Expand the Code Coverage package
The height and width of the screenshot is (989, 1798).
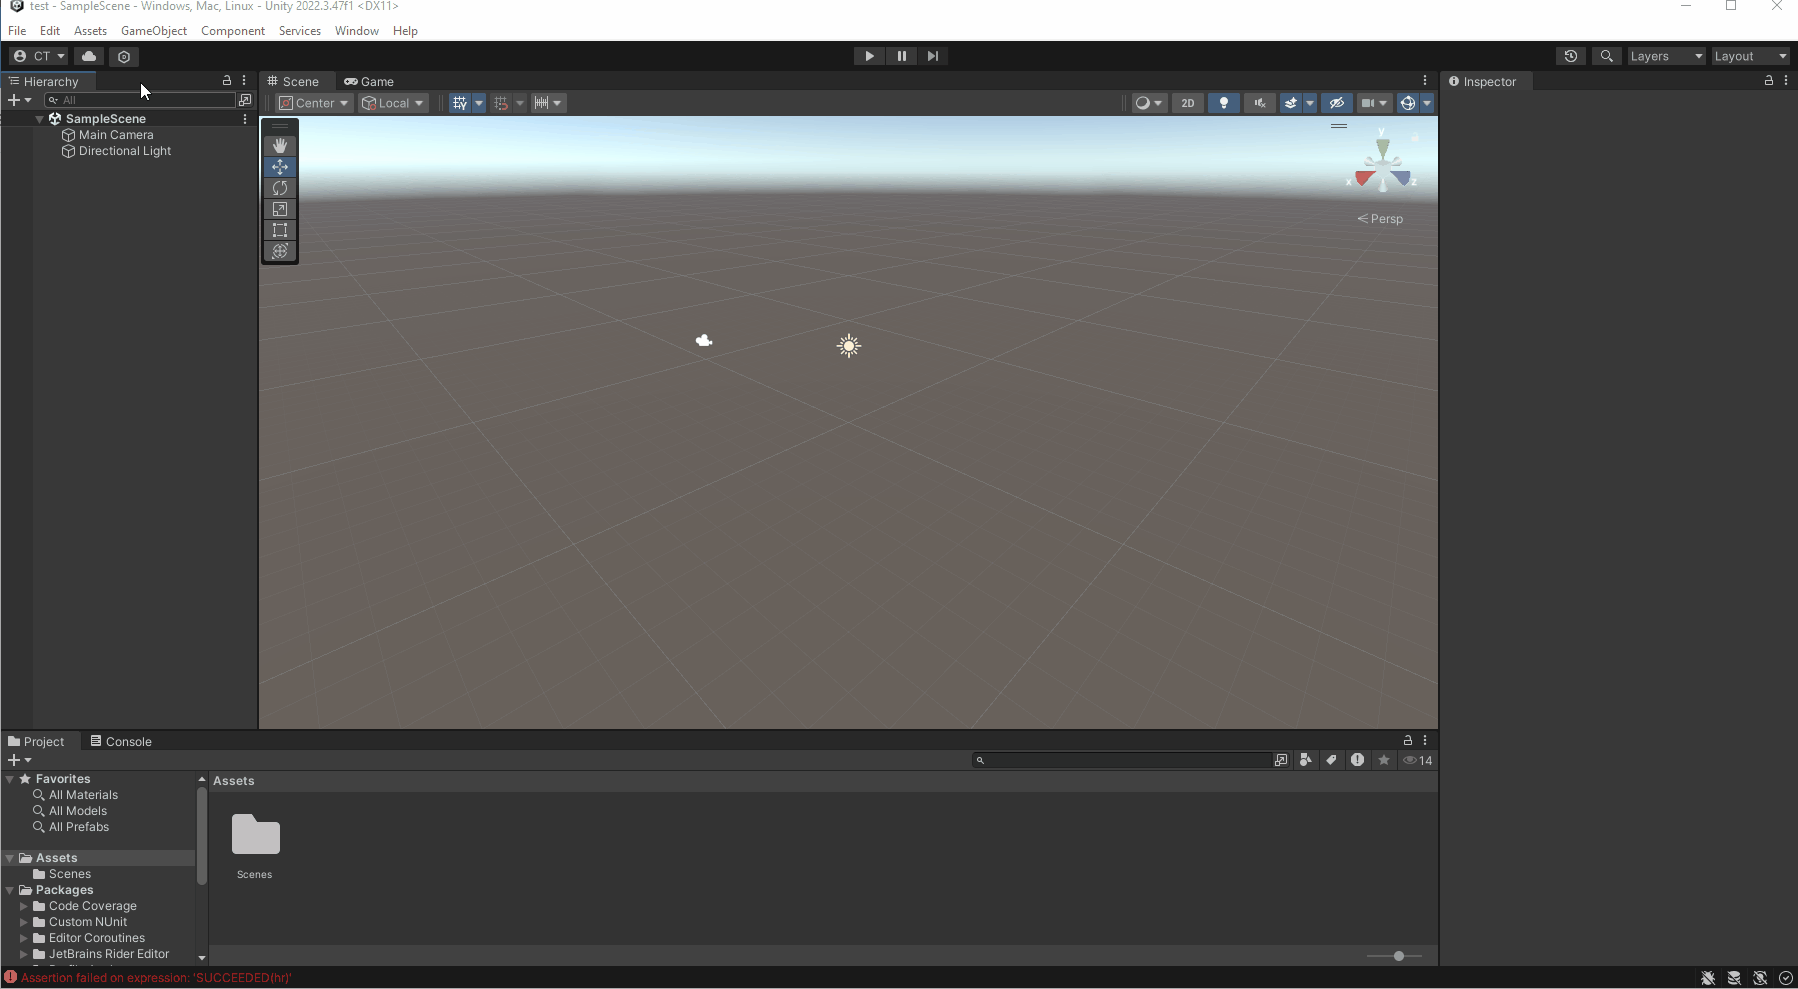click(24, 906)
